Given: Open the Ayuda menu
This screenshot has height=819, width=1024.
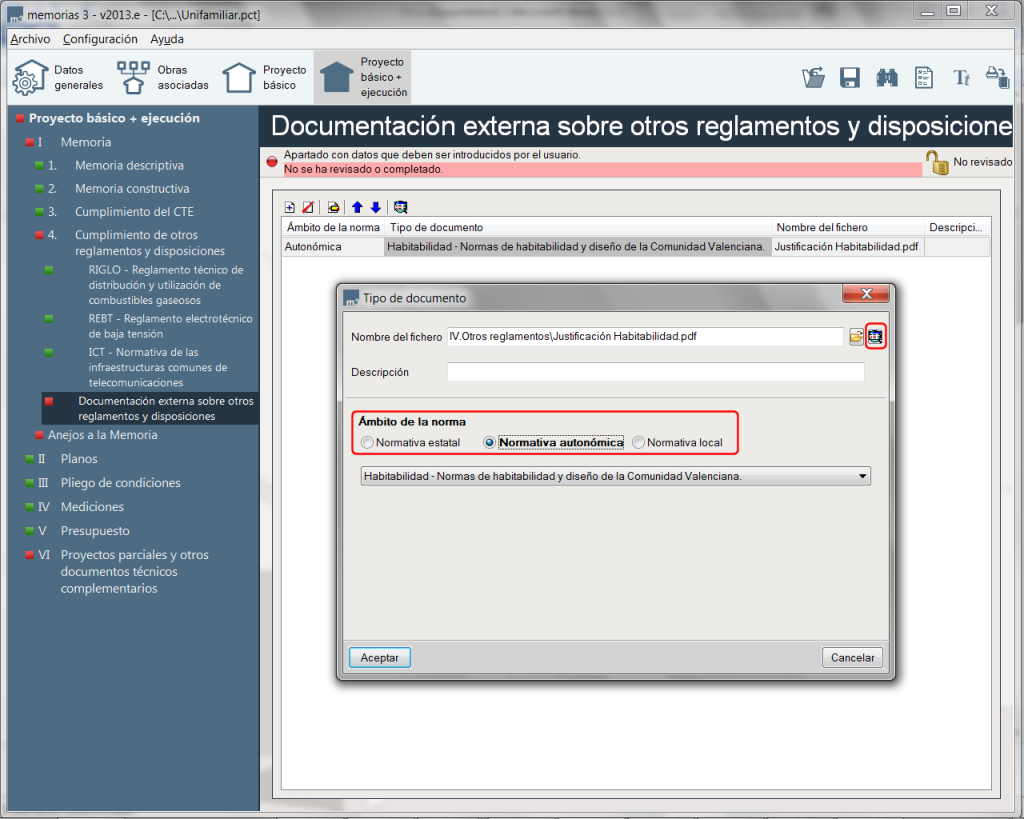Looking at the screenshot, I should 167,39.
